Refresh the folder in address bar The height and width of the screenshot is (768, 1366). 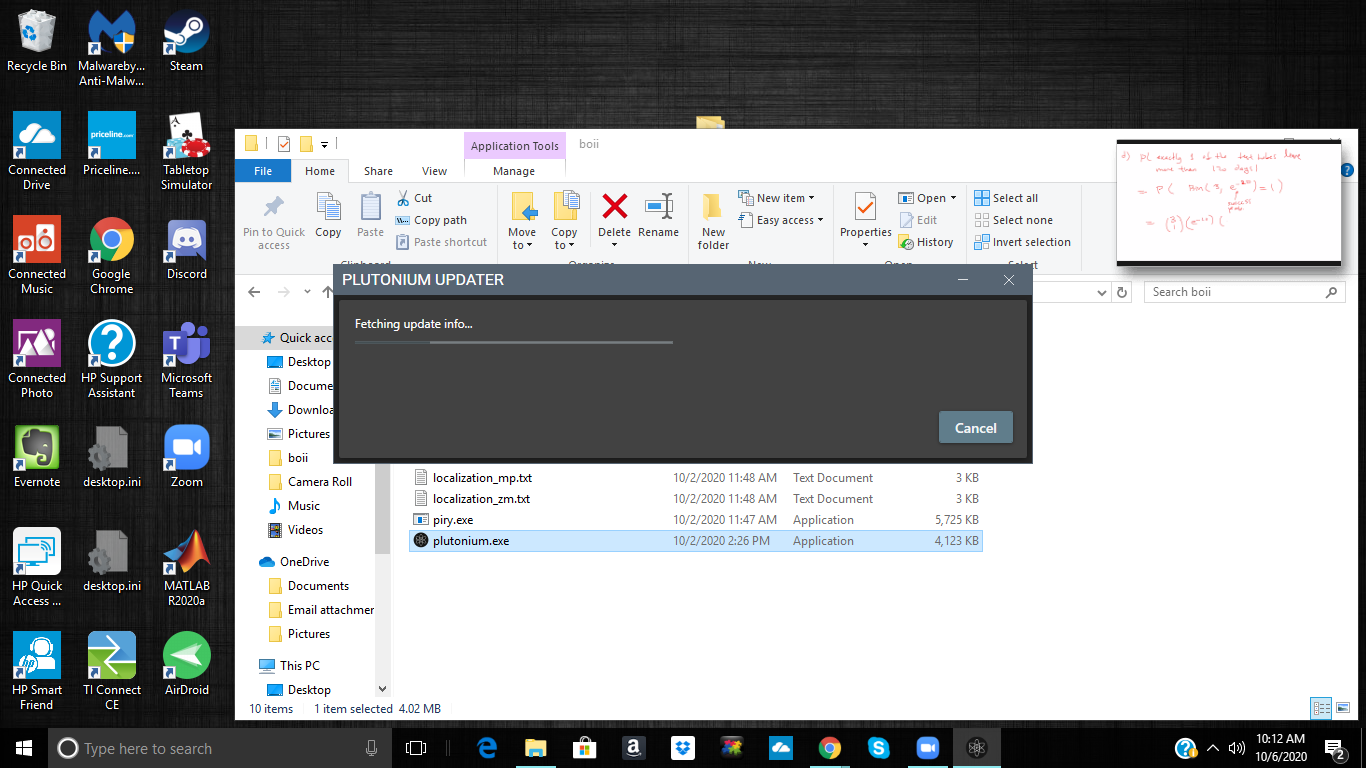(1122, 292)
